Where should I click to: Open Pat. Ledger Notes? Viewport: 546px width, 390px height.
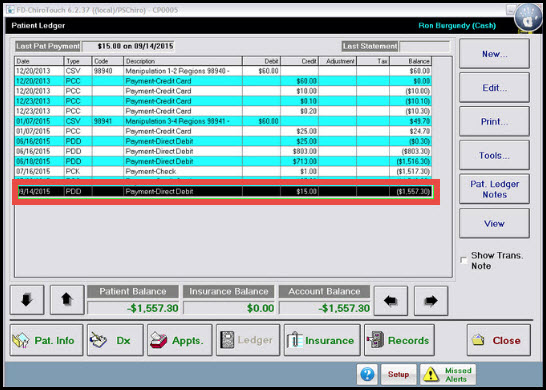[494, 189]
